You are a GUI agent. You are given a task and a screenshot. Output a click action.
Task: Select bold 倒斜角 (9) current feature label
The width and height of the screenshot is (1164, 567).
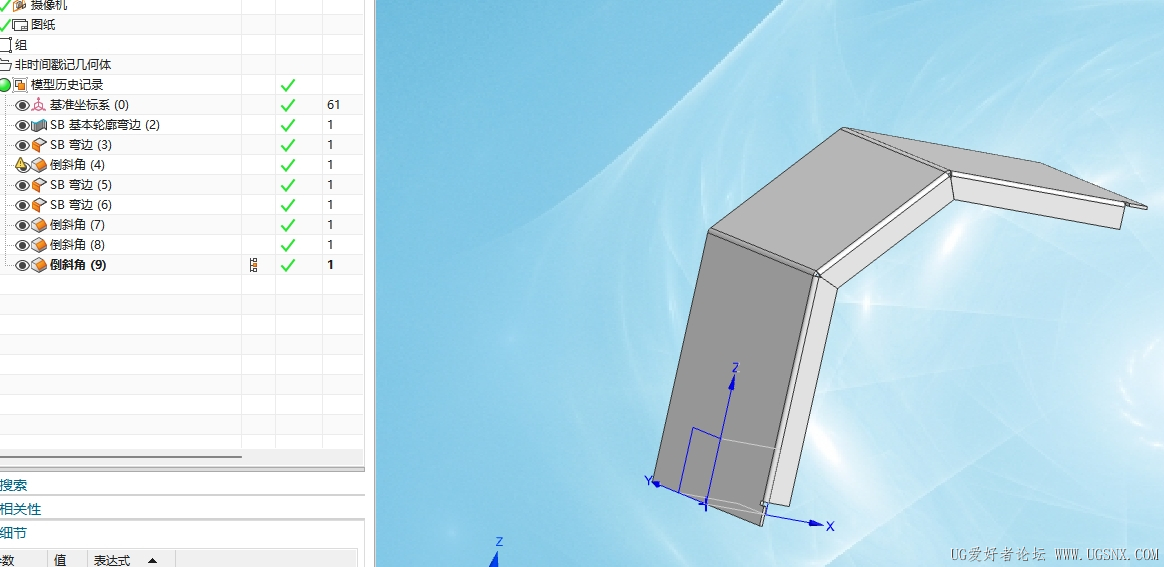(x=78, y=265)
